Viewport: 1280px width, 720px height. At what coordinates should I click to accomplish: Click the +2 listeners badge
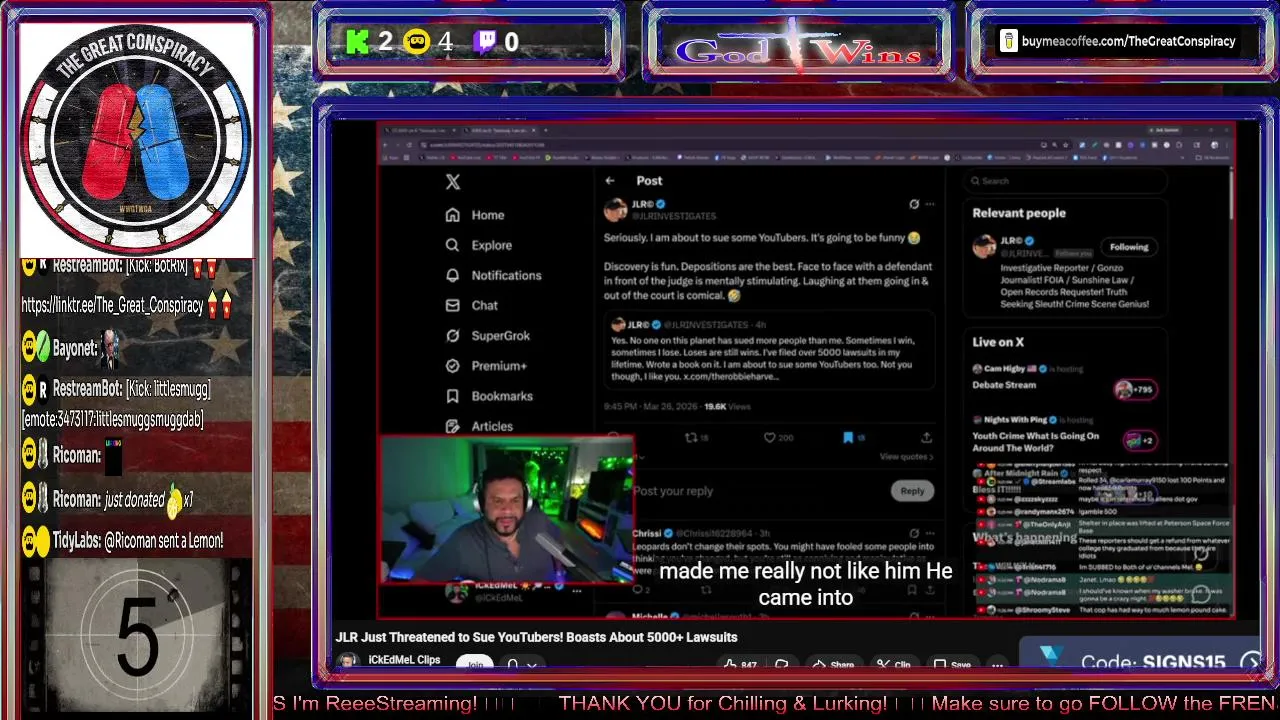pyautogui.click(x=1139, y=440)
